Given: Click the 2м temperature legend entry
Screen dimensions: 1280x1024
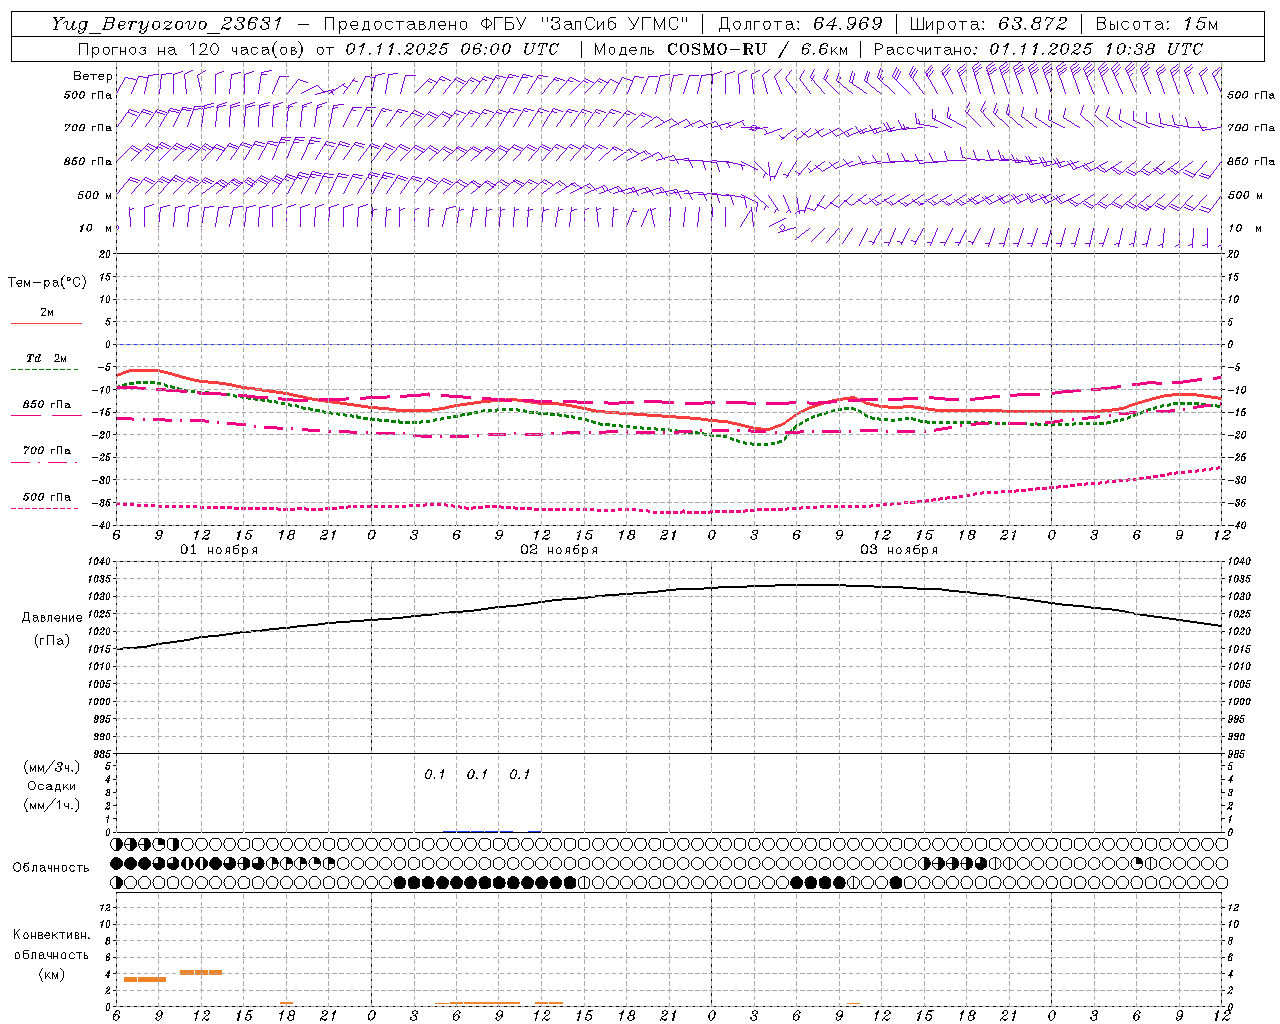Looking at the screenshot, I should point(47,312).
